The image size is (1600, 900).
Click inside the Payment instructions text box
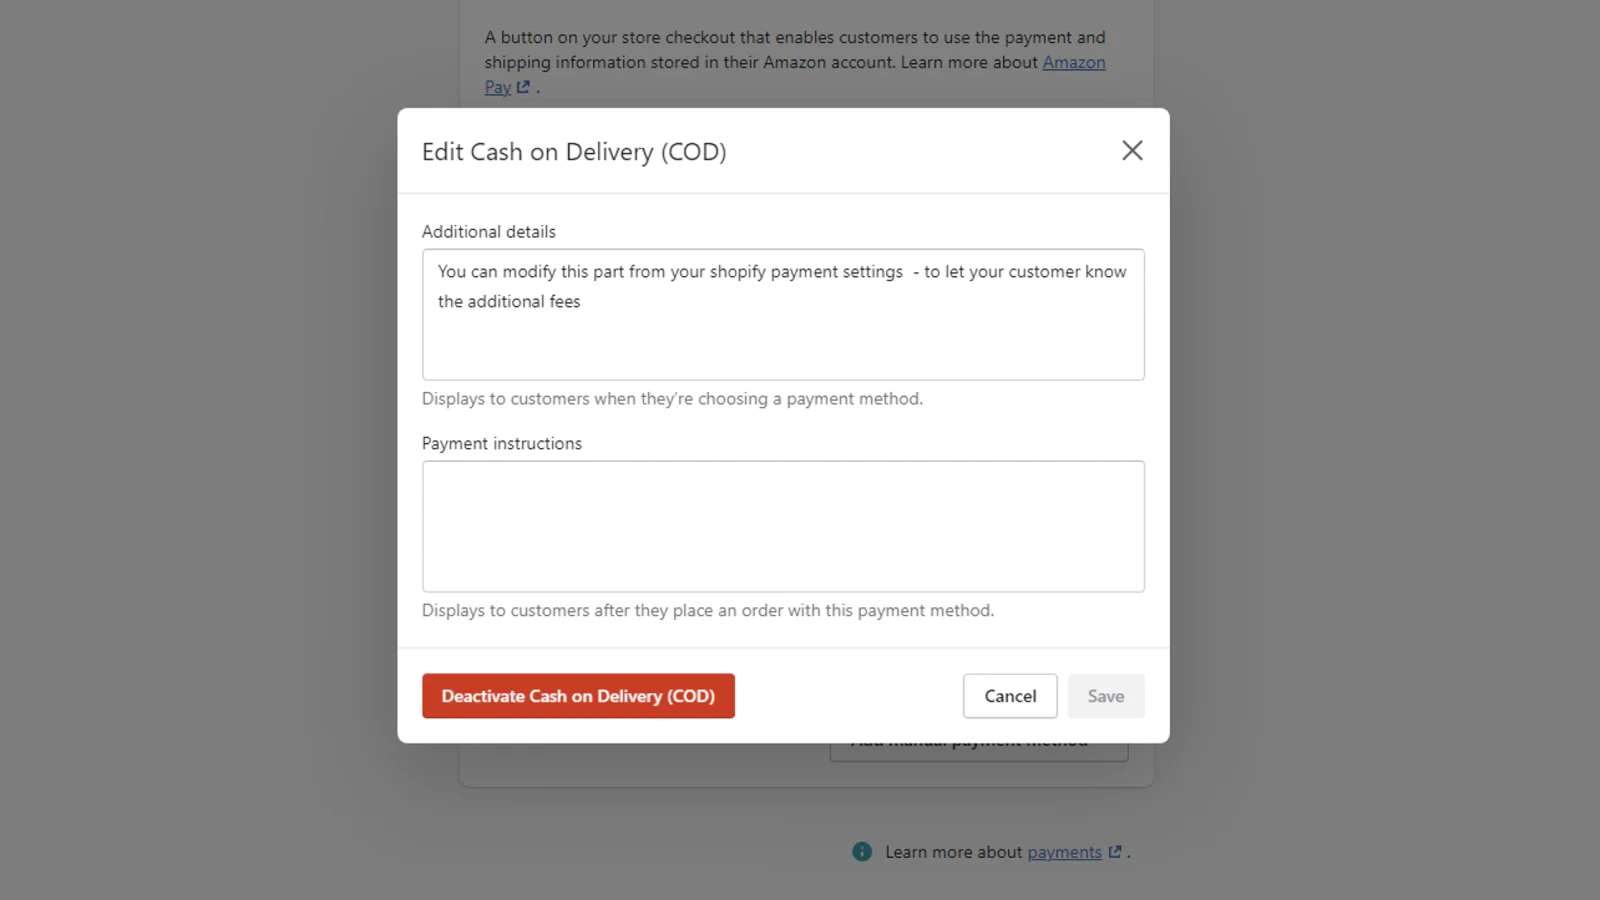click(x=782, y=526)
